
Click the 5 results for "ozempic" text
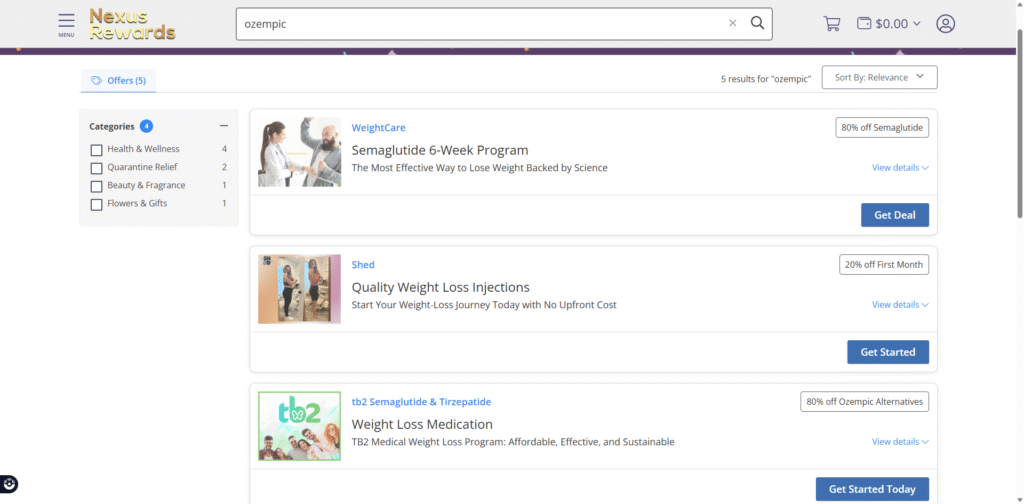[765, 79]
